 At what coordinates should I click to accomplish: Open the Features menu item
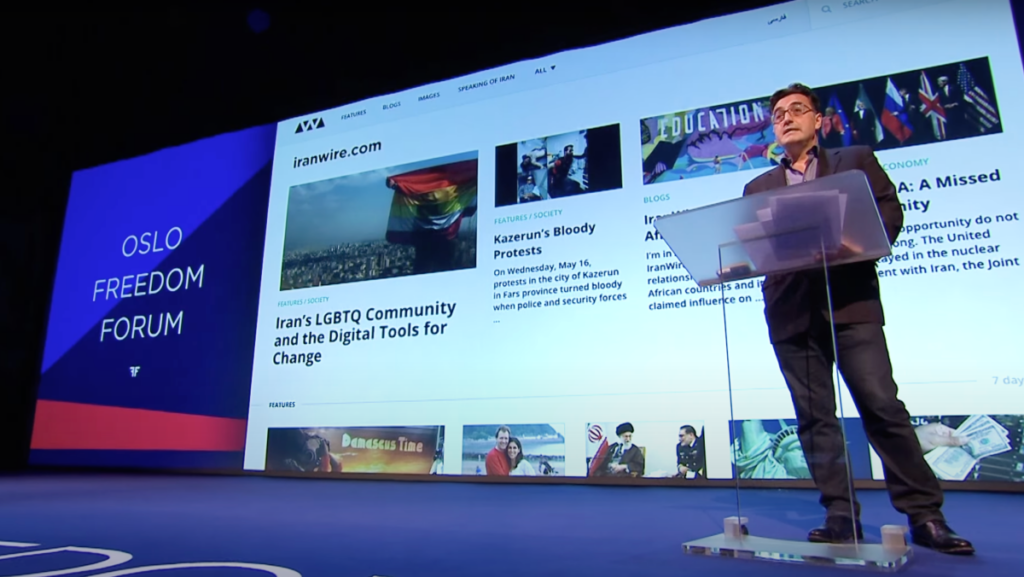[x=353, y=114]
